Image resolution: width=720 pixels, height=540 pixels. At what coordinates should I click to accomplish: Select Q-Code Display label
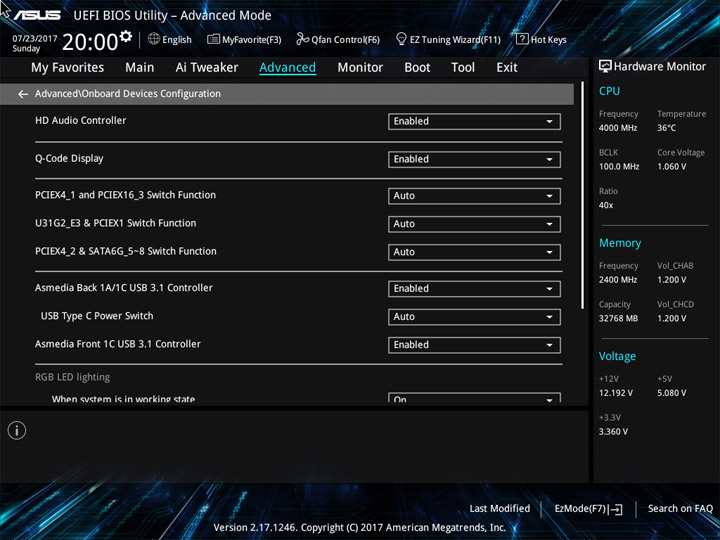69,158
